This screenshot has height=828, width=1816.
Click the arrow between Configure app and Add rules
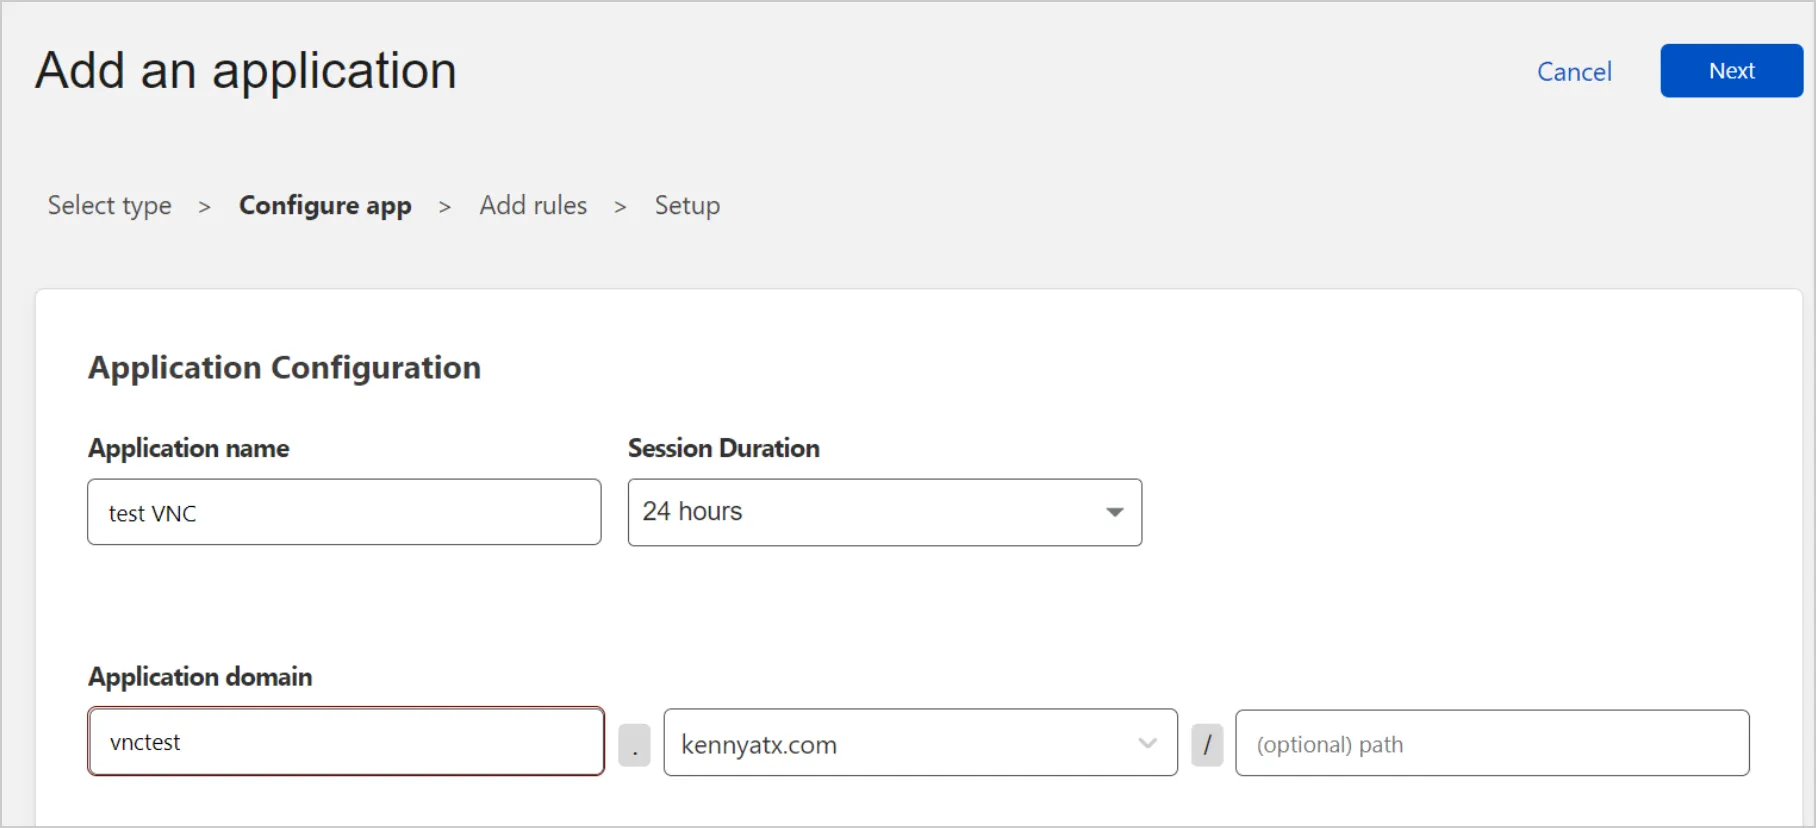tap(445, 207)
